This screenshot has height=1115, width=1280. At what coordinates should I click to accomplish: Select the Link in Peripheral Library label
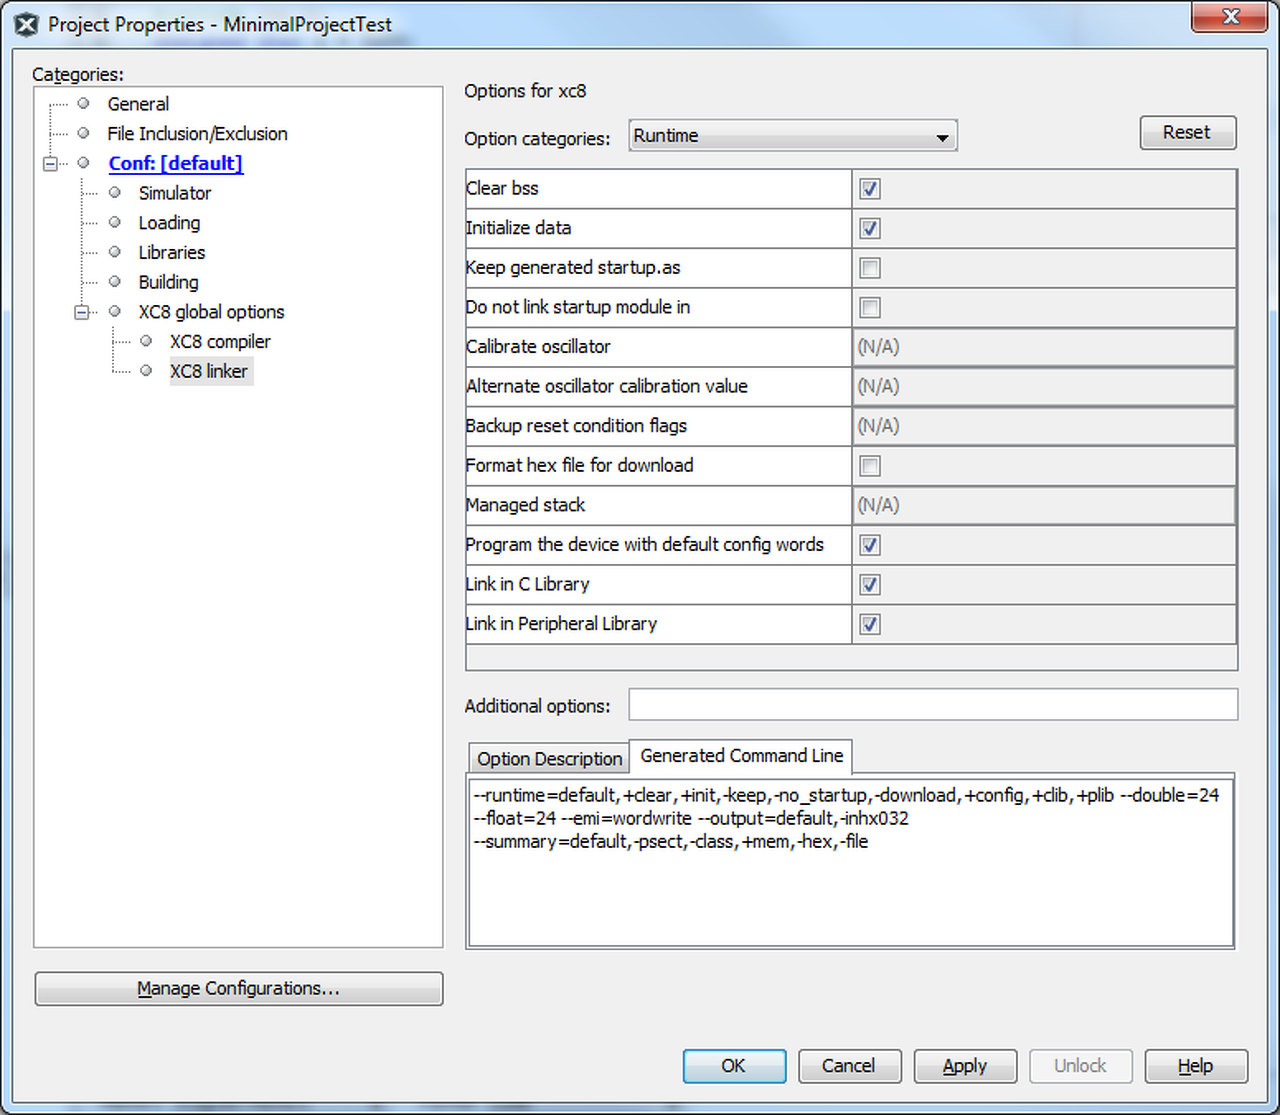click(x=561, y=624)
